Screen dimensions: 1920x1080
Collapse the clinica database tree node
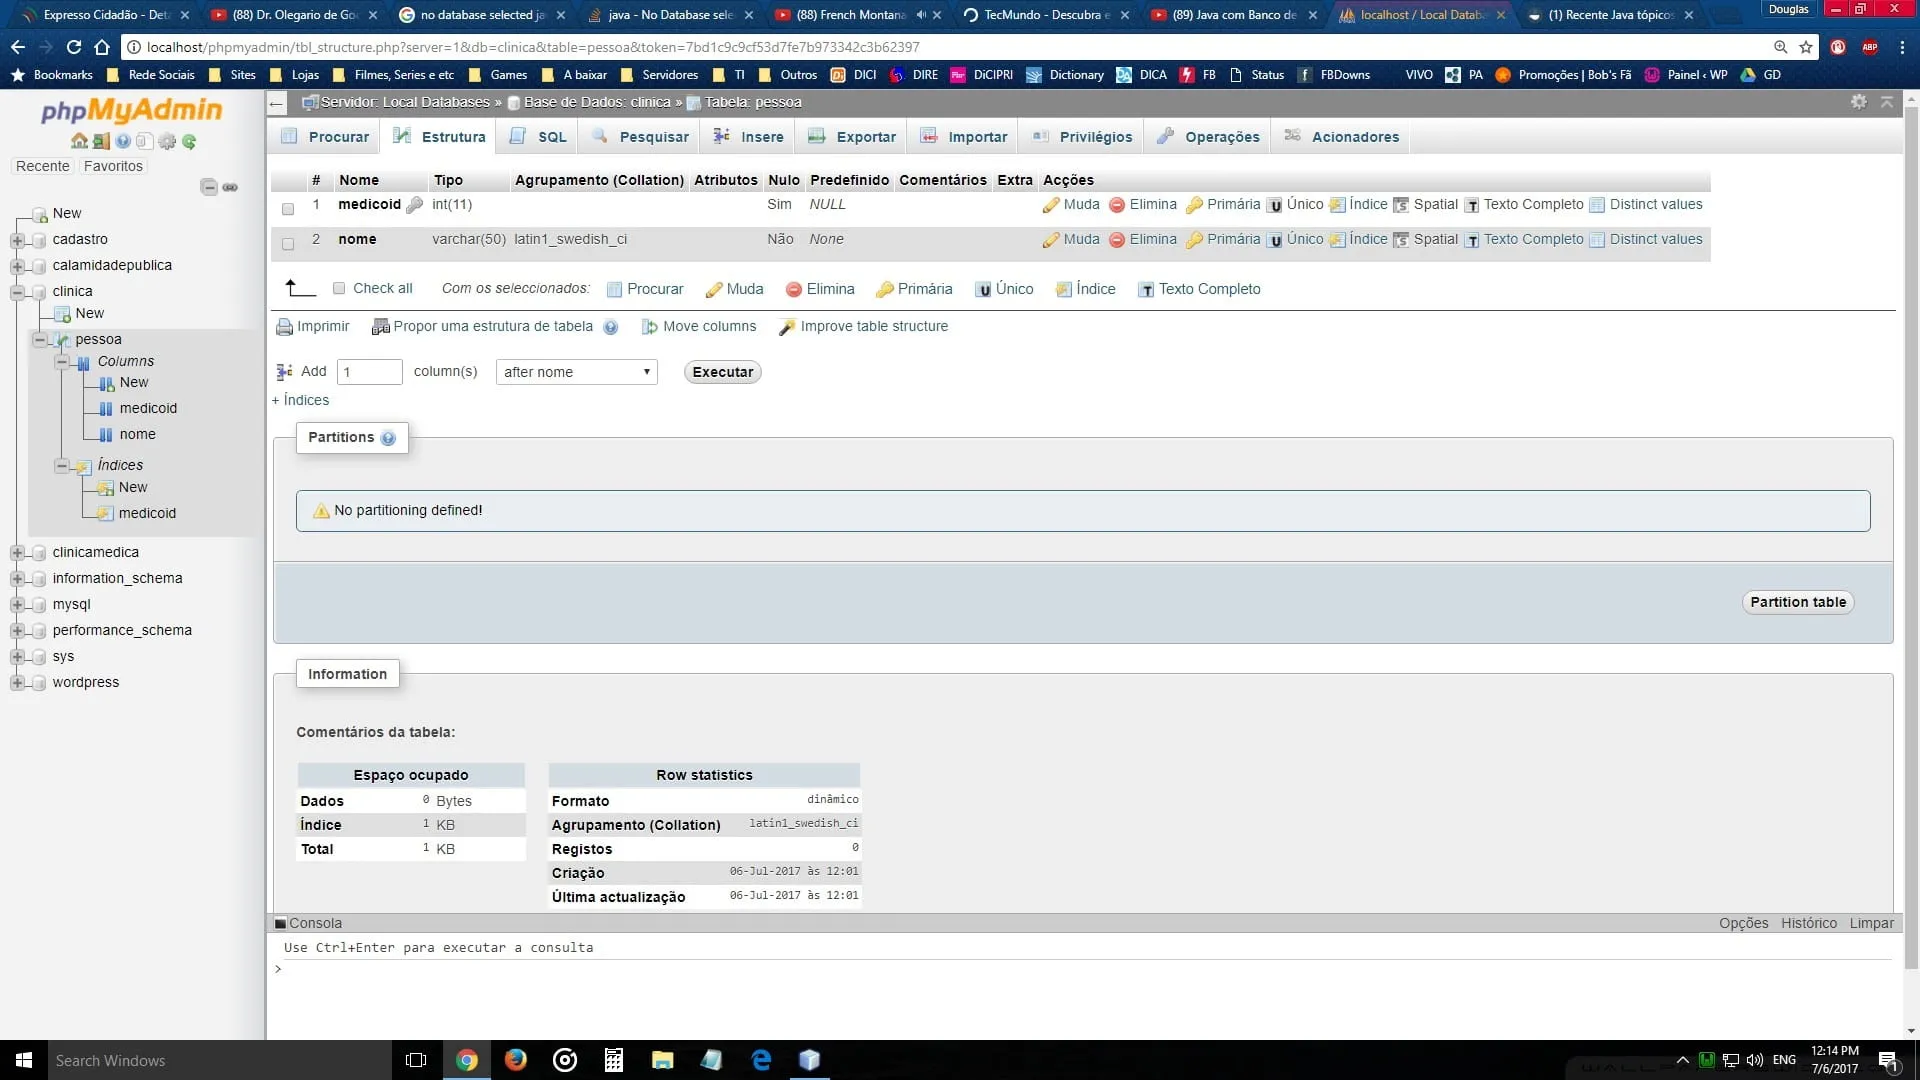[x=17, y=292]
